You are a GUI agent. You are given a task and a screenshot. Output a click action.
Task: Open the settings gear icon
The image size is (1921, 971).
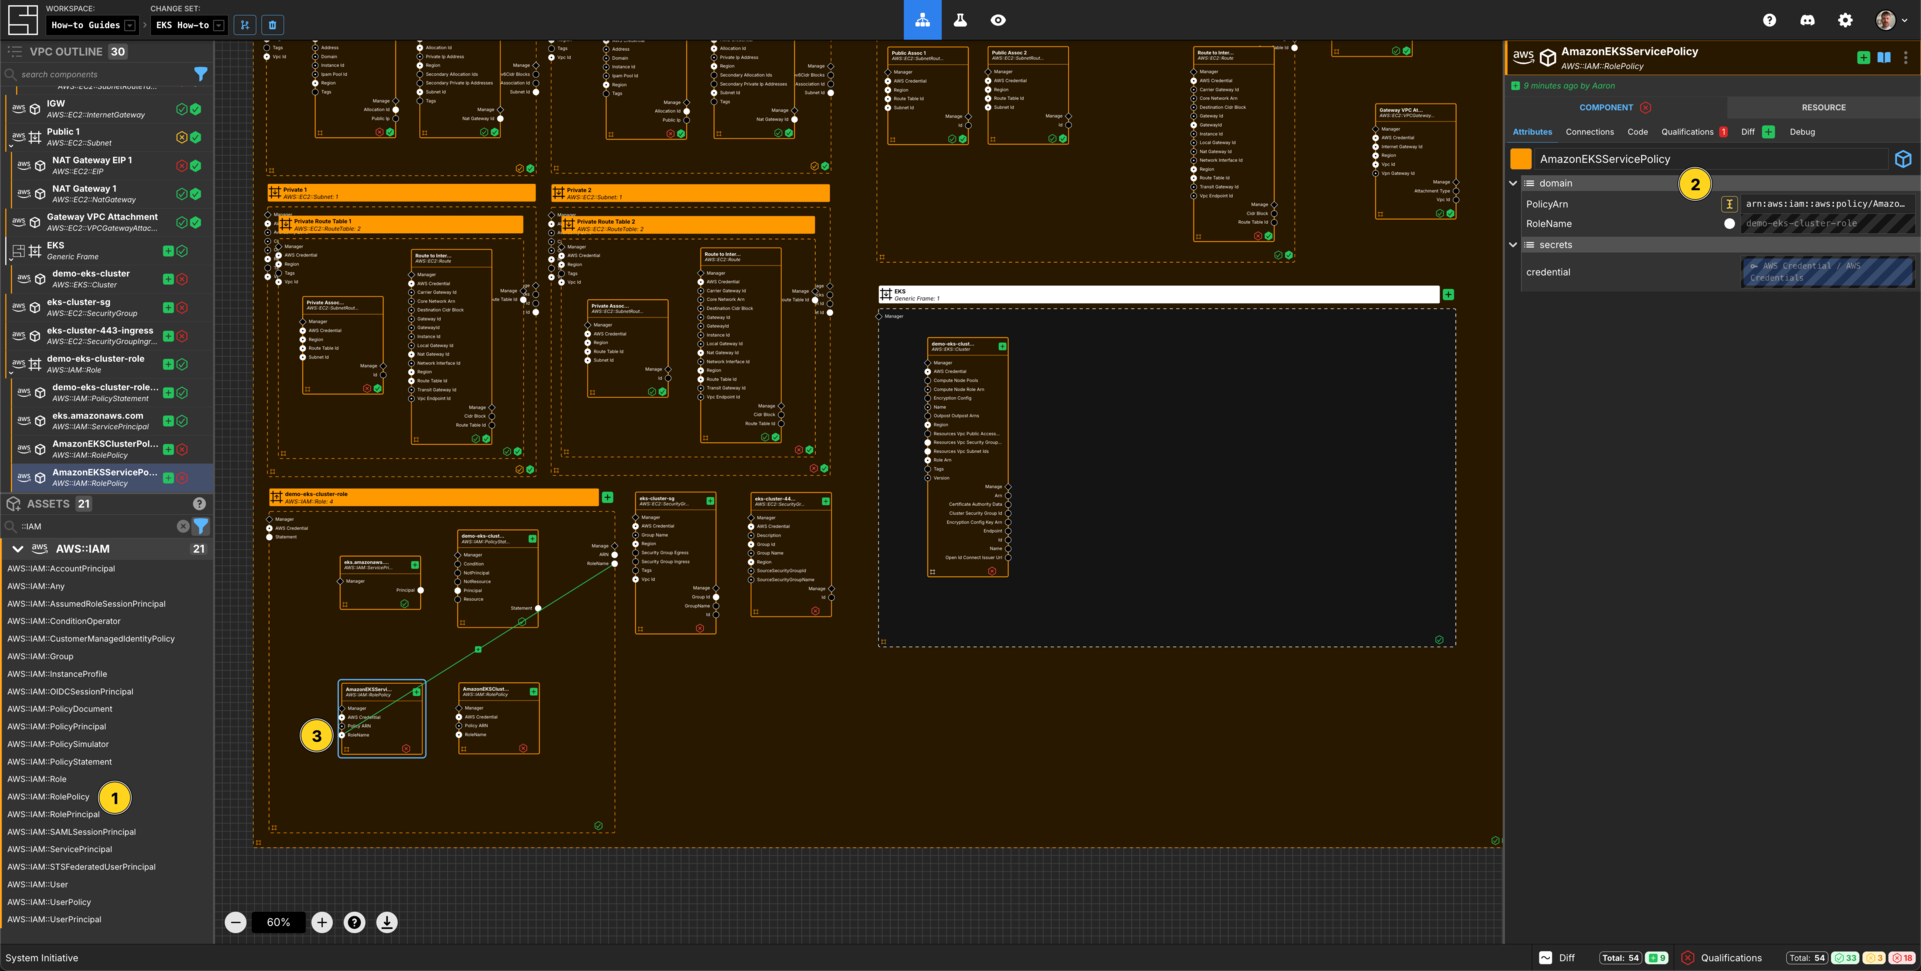click(x=1845, y=20)
